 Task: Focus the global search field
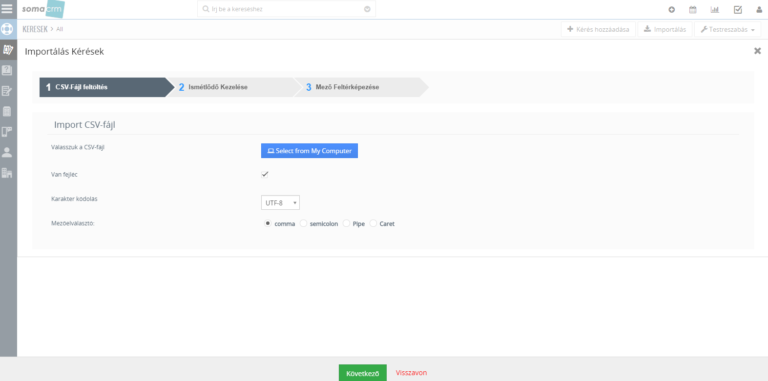(287, 9)
